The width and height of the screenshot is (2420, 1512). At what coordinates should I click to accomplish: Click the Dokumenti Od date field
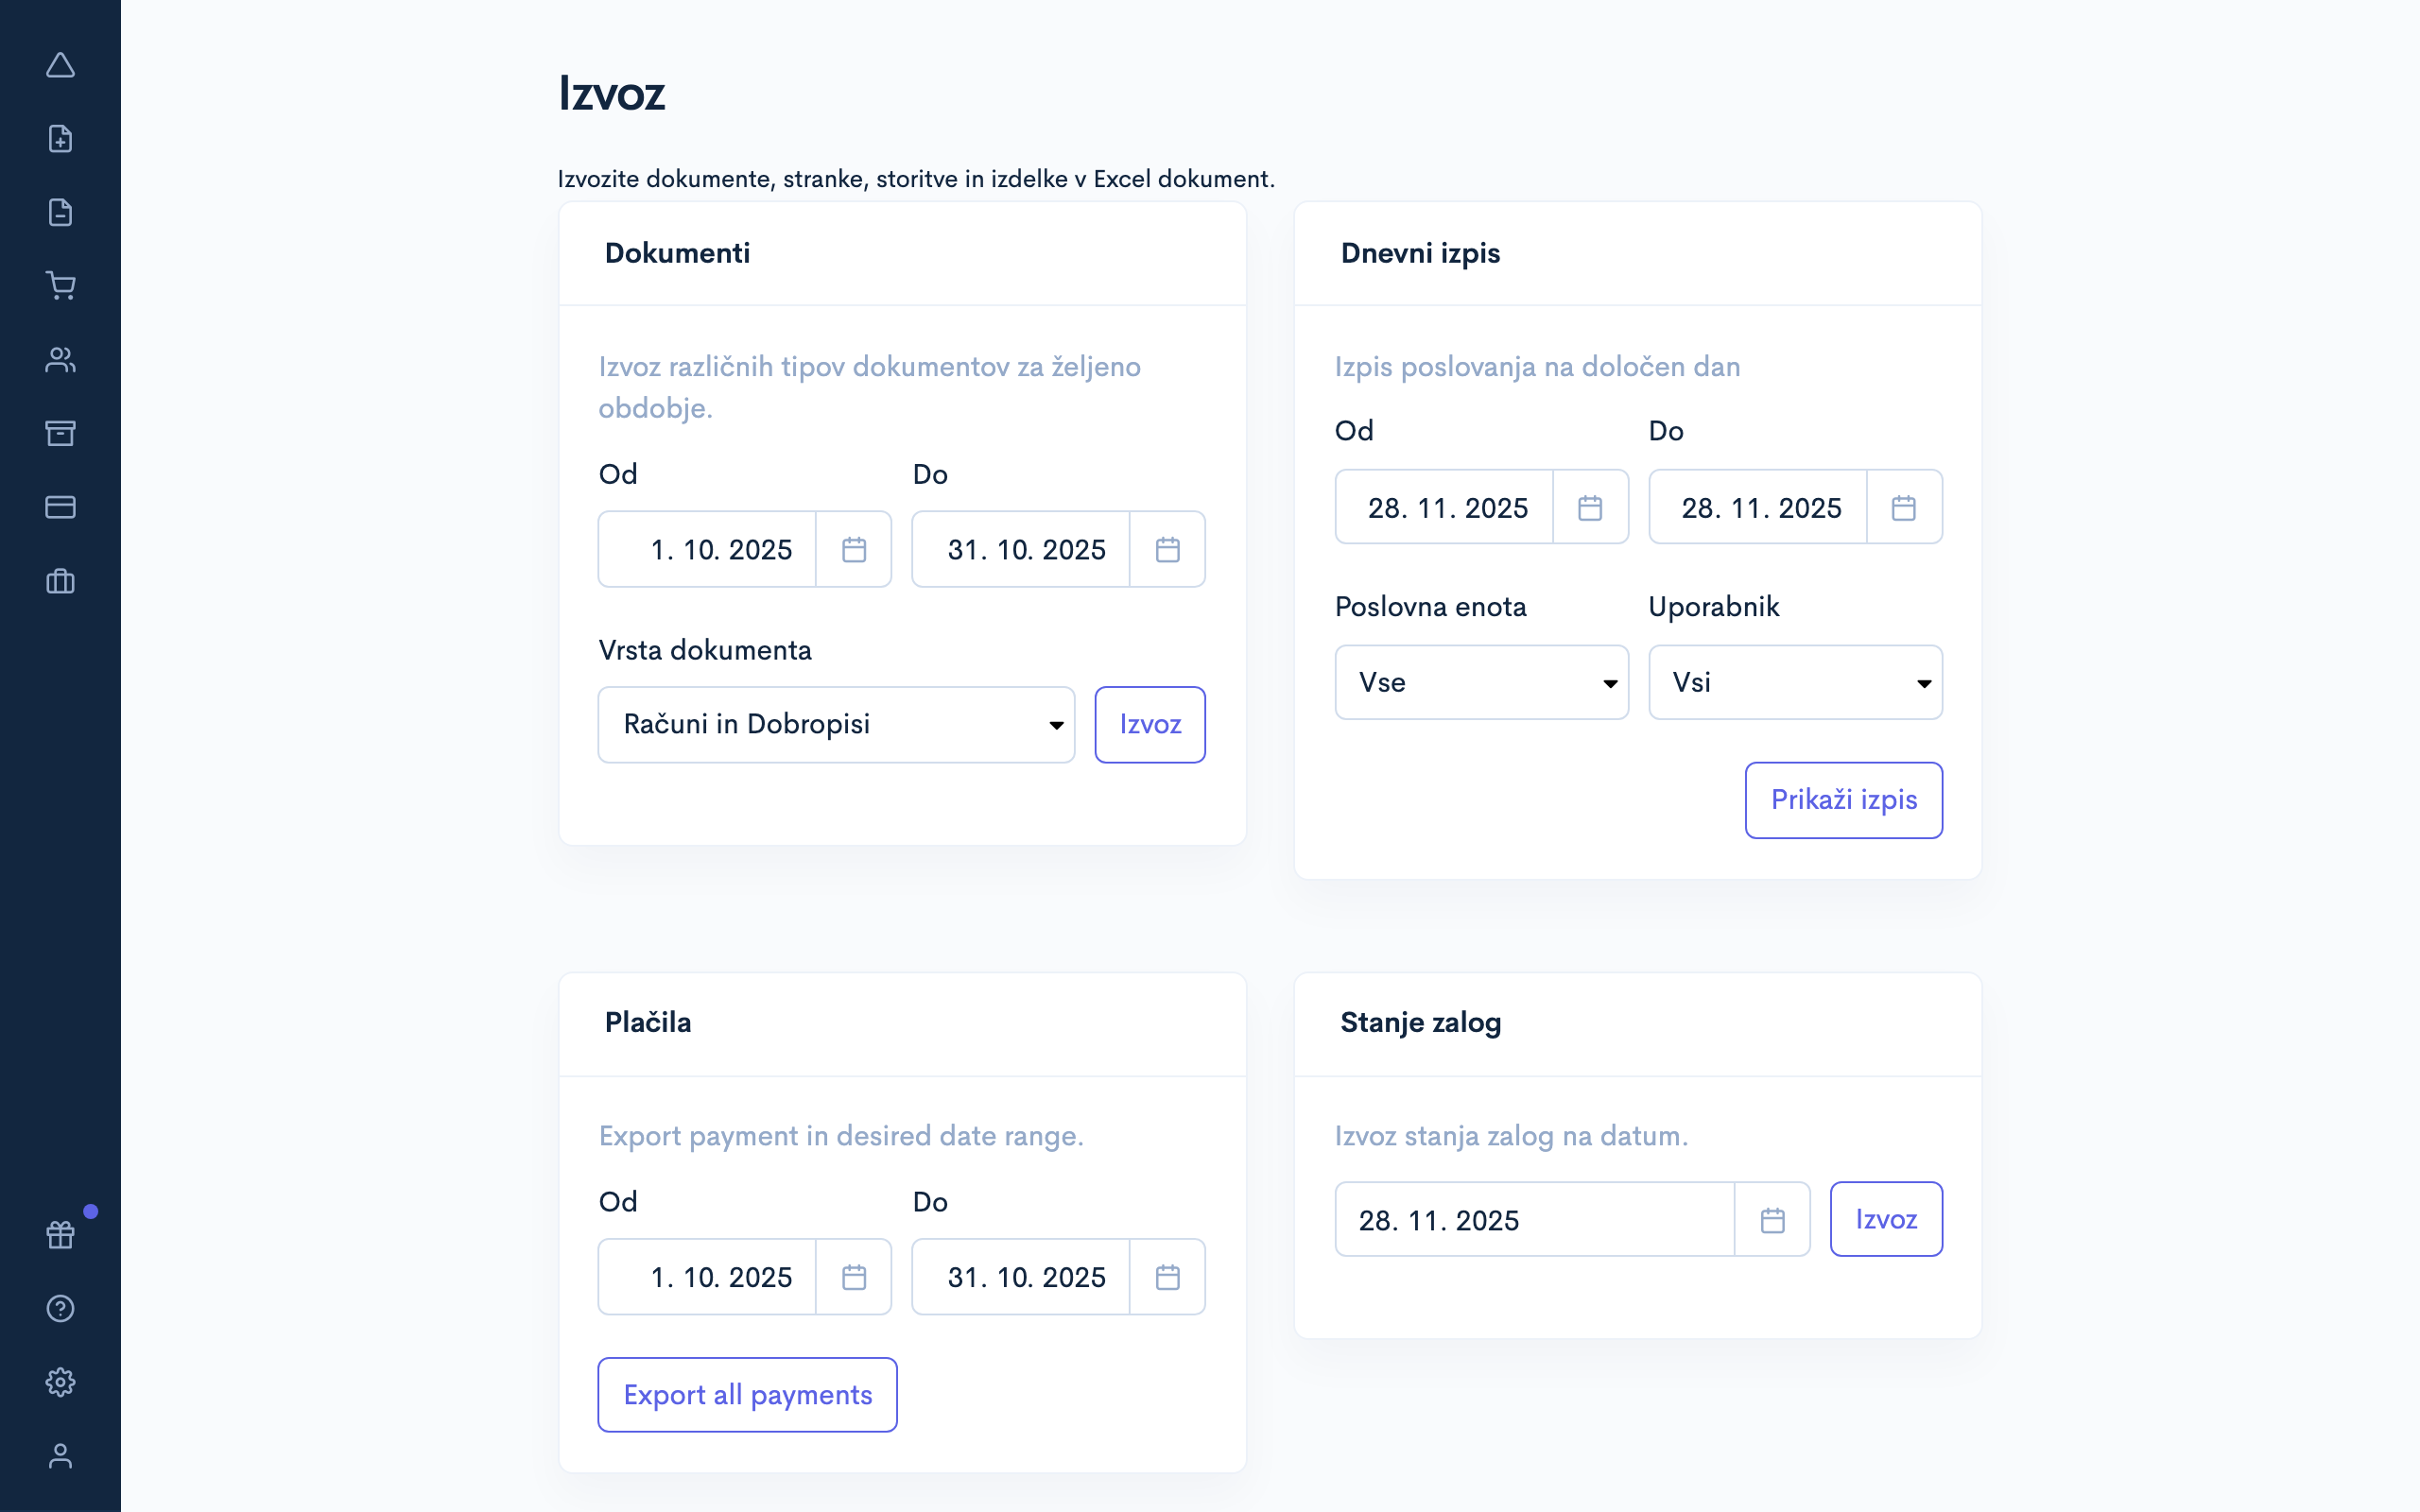point(708,550)
